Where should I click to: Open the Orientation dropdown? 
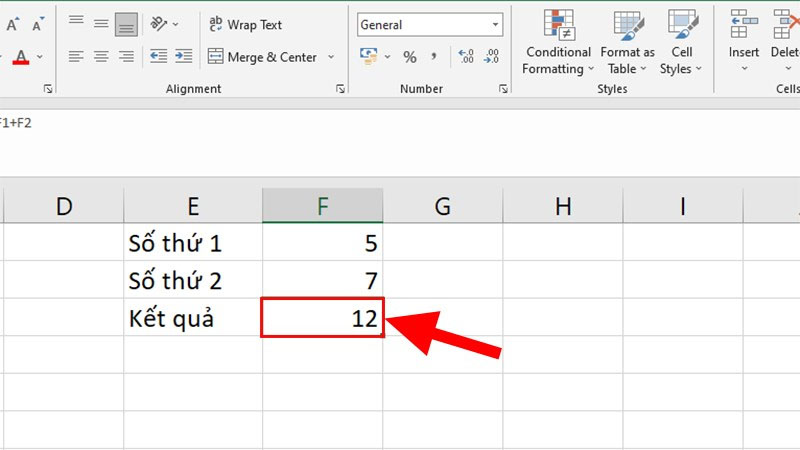(x=164, y=24)
